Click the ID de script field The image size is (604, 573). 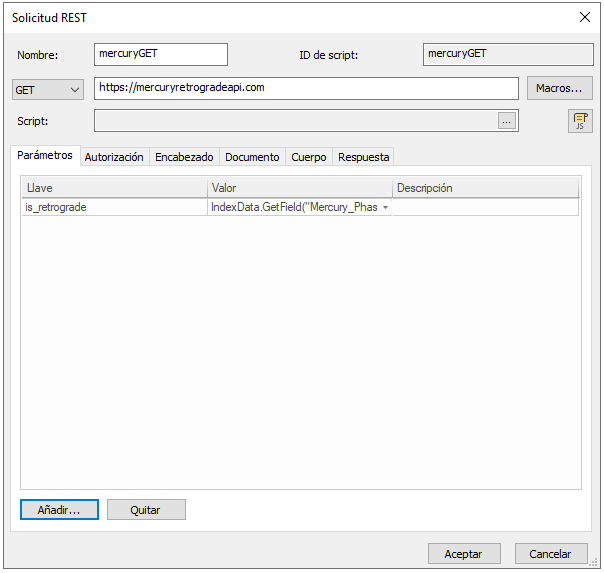coord(508,54)
